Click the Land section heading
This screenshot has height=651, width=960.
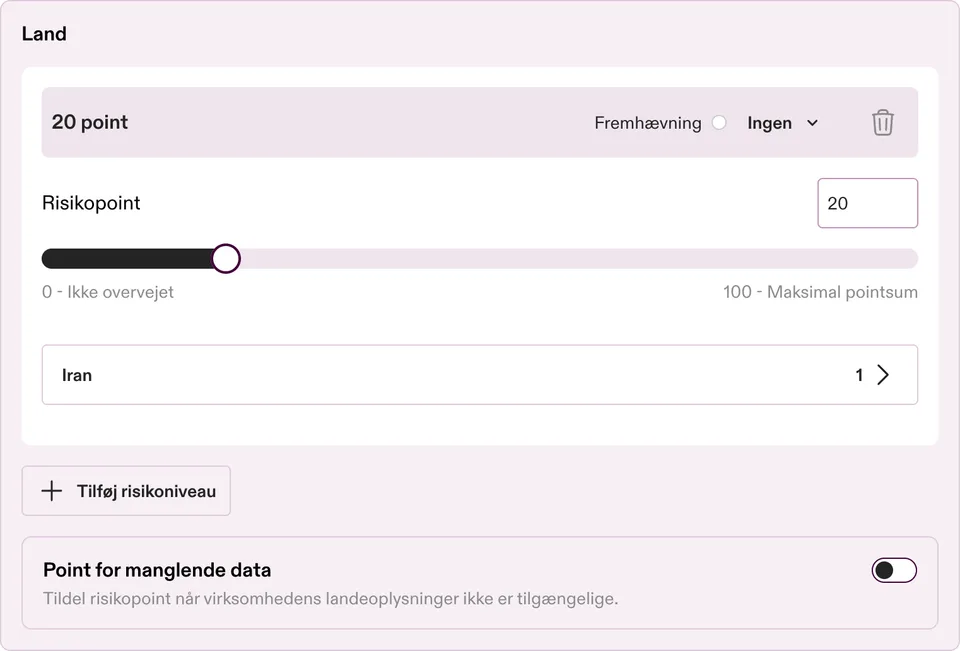(x=44, y=34)
